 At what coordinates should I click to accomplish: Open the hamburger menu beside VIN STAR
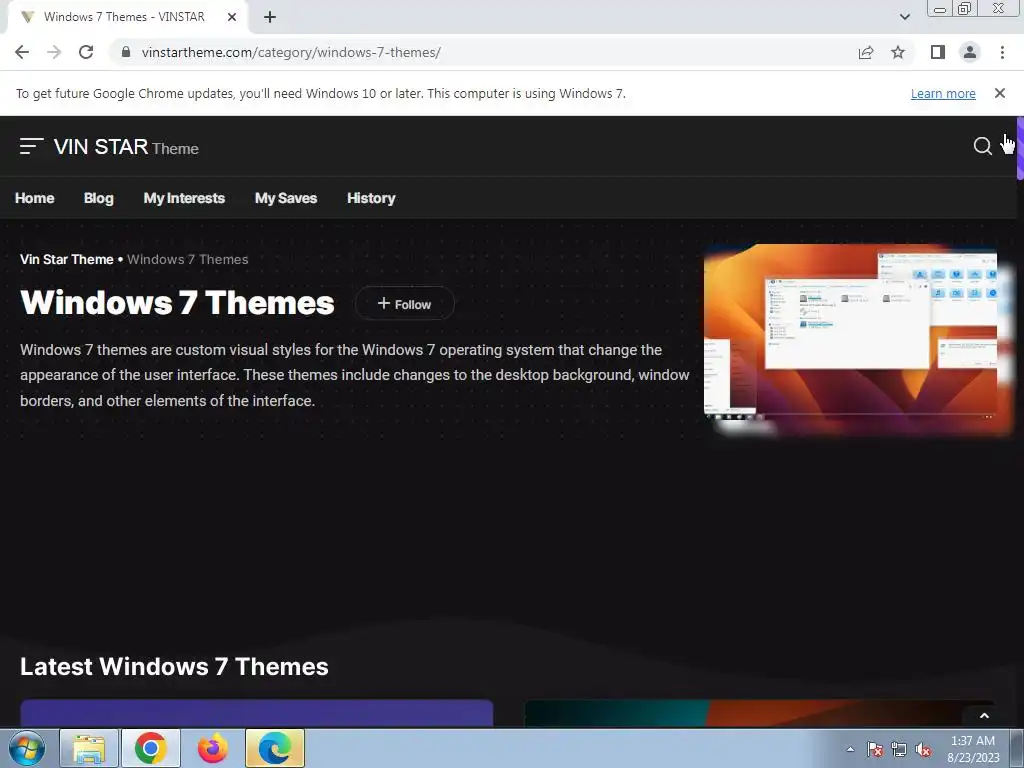[31, 146]
